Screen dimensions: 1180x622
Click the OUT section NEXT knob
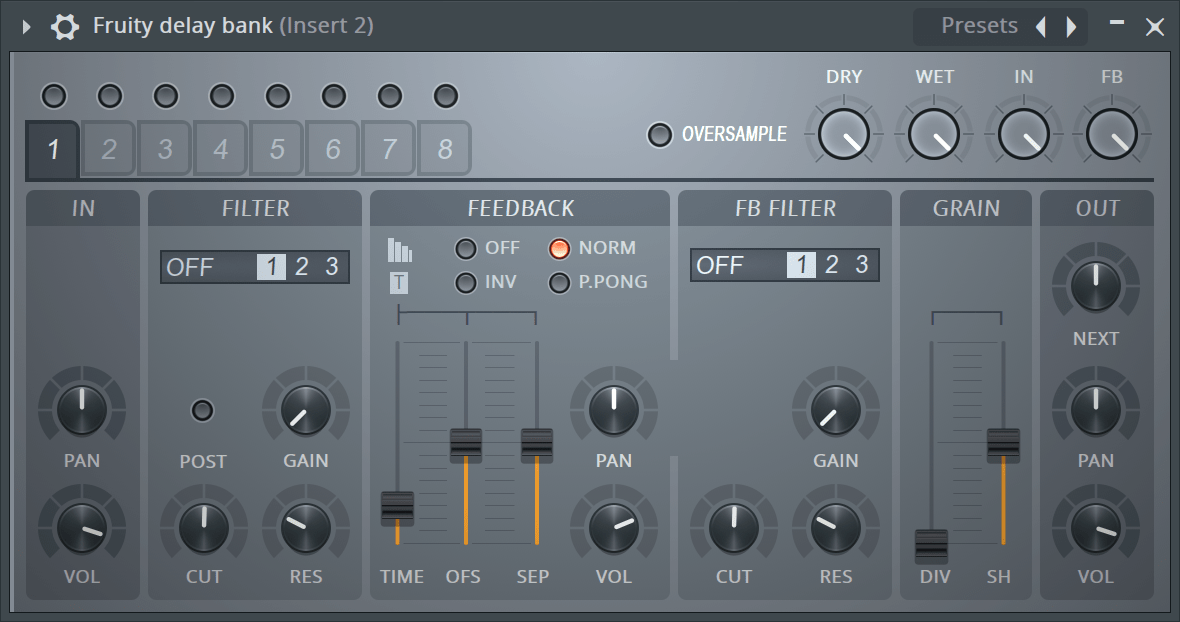tap(1096, 286)
